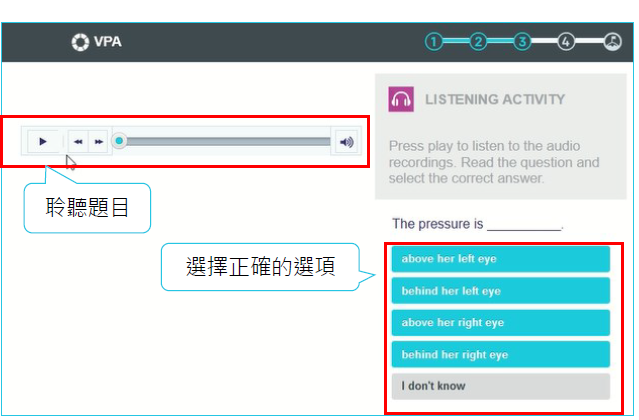Click the audio progress slider handle
This screenshot has height=420, width=639.
(x=119, y=142)
